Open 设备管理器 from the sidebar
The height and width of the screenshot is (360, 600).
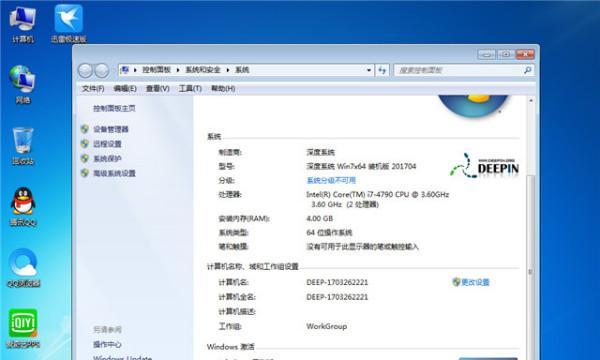(x=111, y=129)
